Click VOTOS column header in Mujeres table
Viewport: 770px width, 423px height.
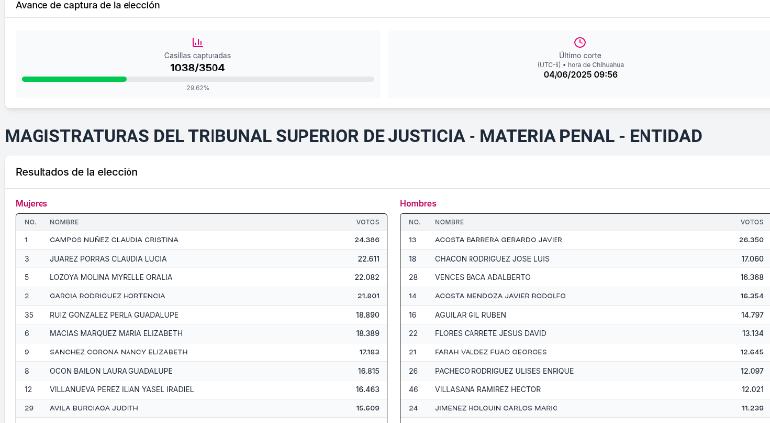[x=368, y=222]
